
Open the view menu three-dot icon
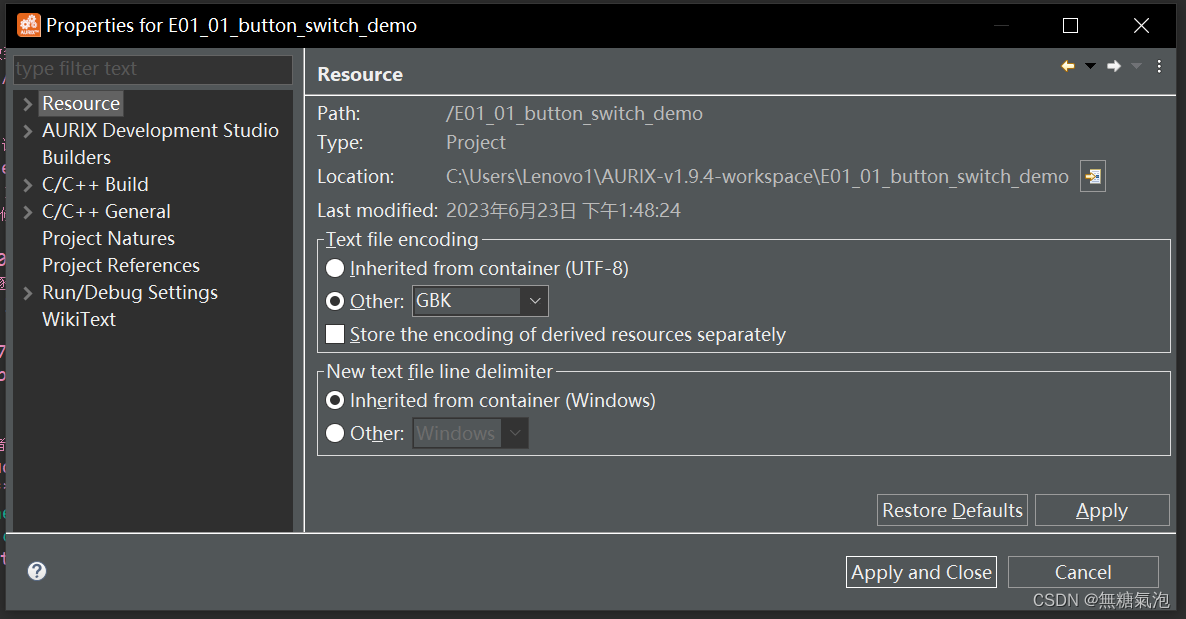[1159, 67]
